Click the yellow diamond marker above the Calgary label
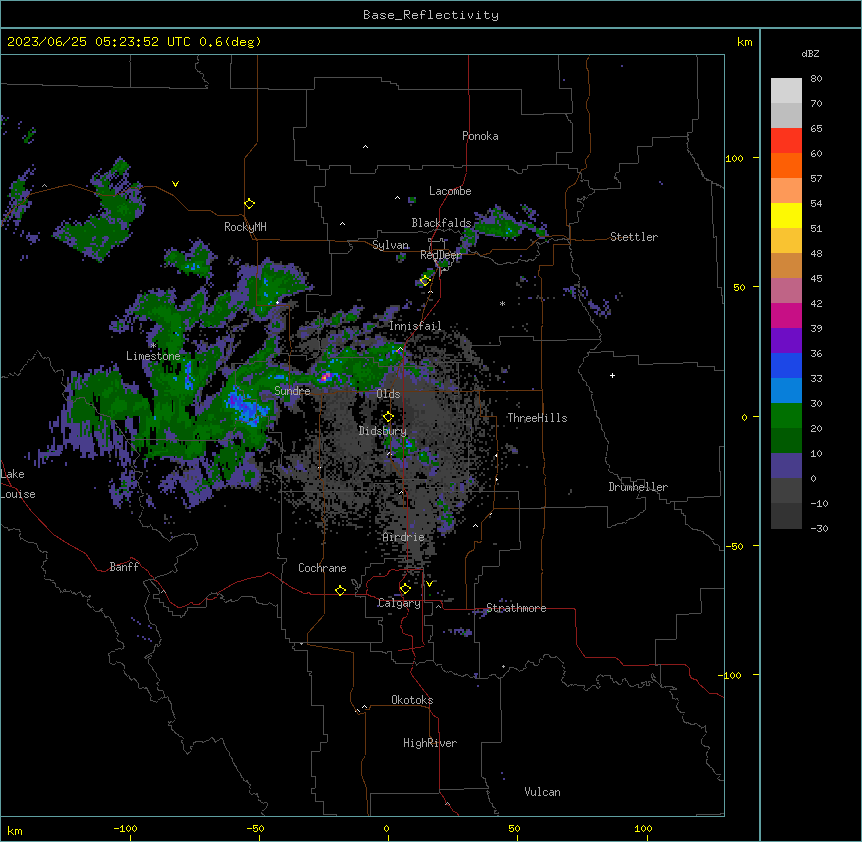The height and width of the screenshot is (842, 862). pyautogui.click(x=405, y=589)
